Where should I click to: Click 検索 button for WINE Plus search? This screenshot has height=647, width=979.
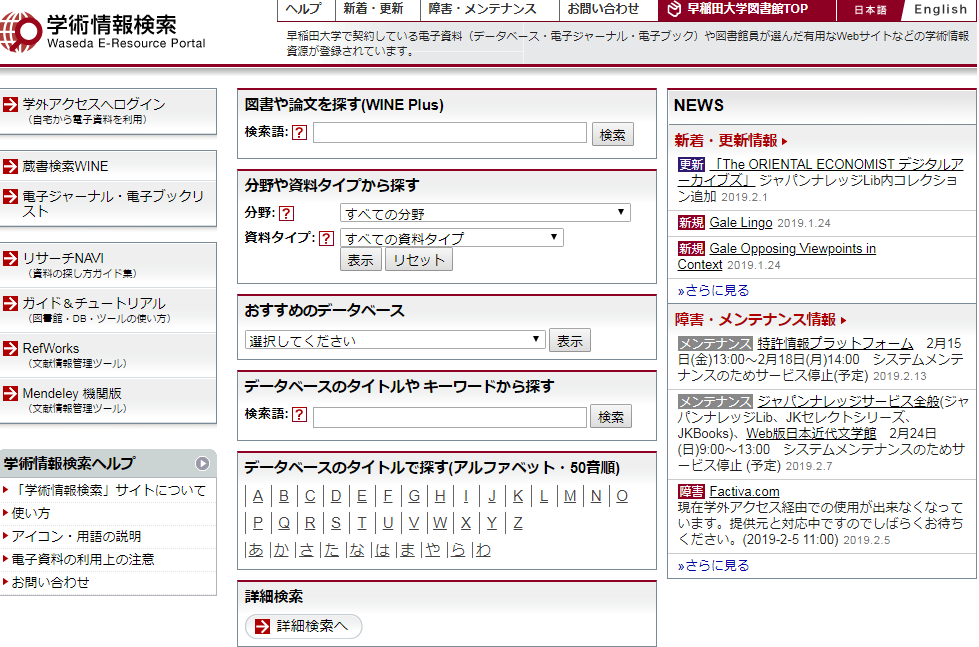[612, 134]
